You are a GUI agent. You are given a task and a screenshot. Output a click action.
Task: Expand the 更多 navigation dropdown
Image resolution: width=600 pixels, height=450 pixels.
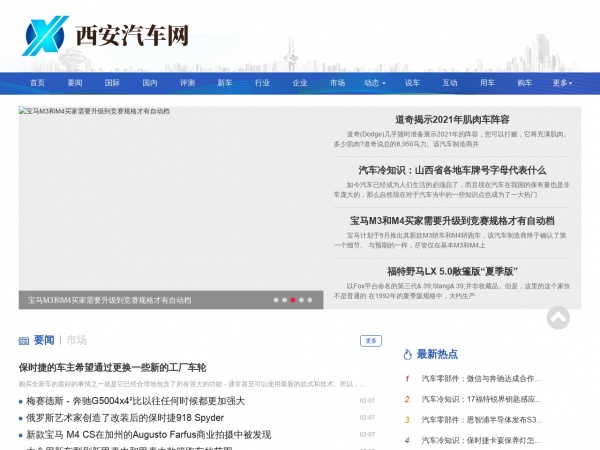point(562,83)
